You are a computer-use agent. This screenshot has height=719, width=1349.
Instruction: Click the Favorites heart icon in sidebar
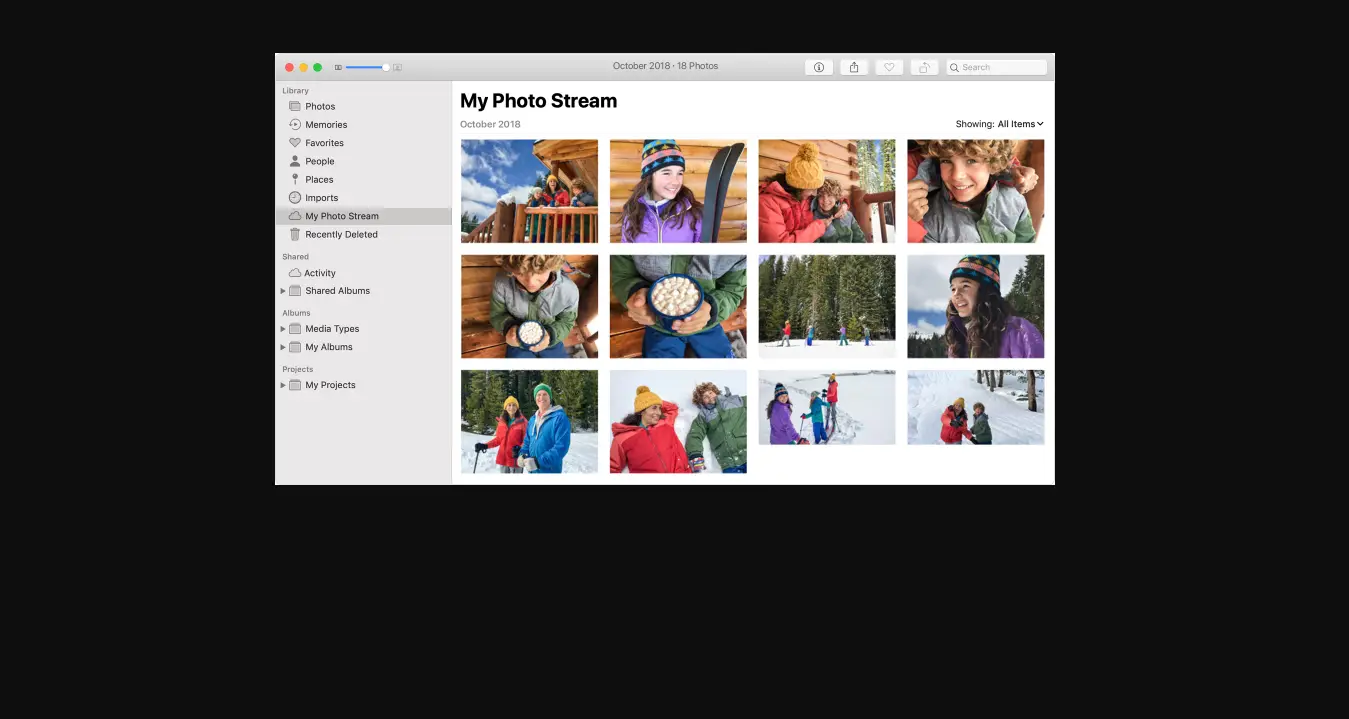(x=295, y=143)
